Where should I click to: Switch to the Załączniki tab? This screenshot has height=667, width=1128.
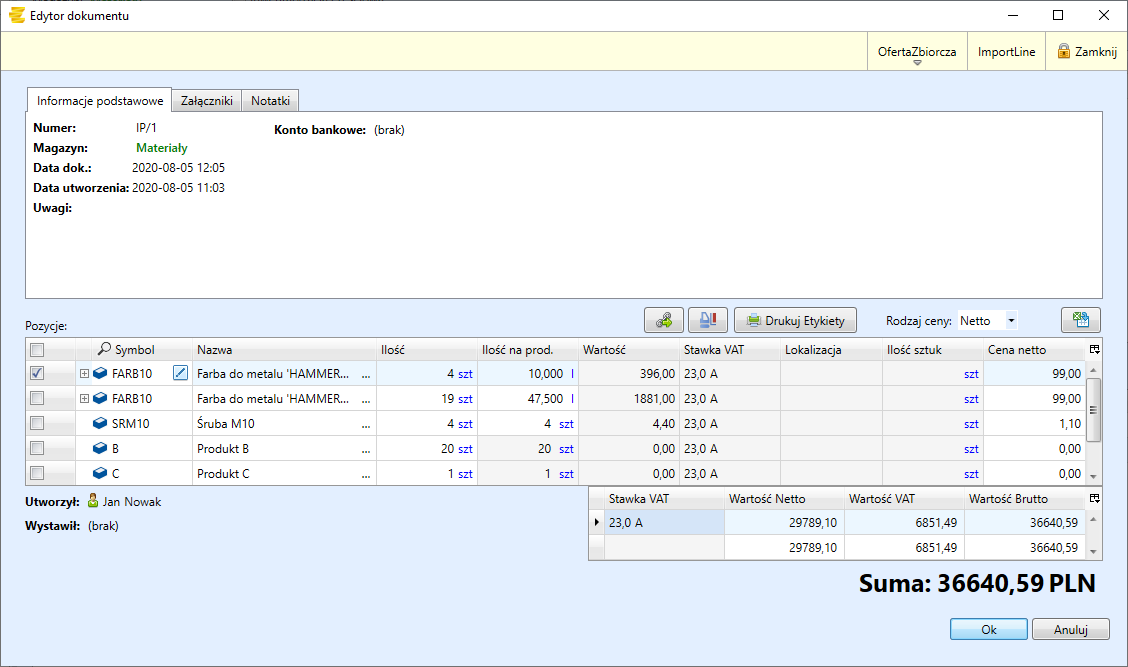[206, 101]
